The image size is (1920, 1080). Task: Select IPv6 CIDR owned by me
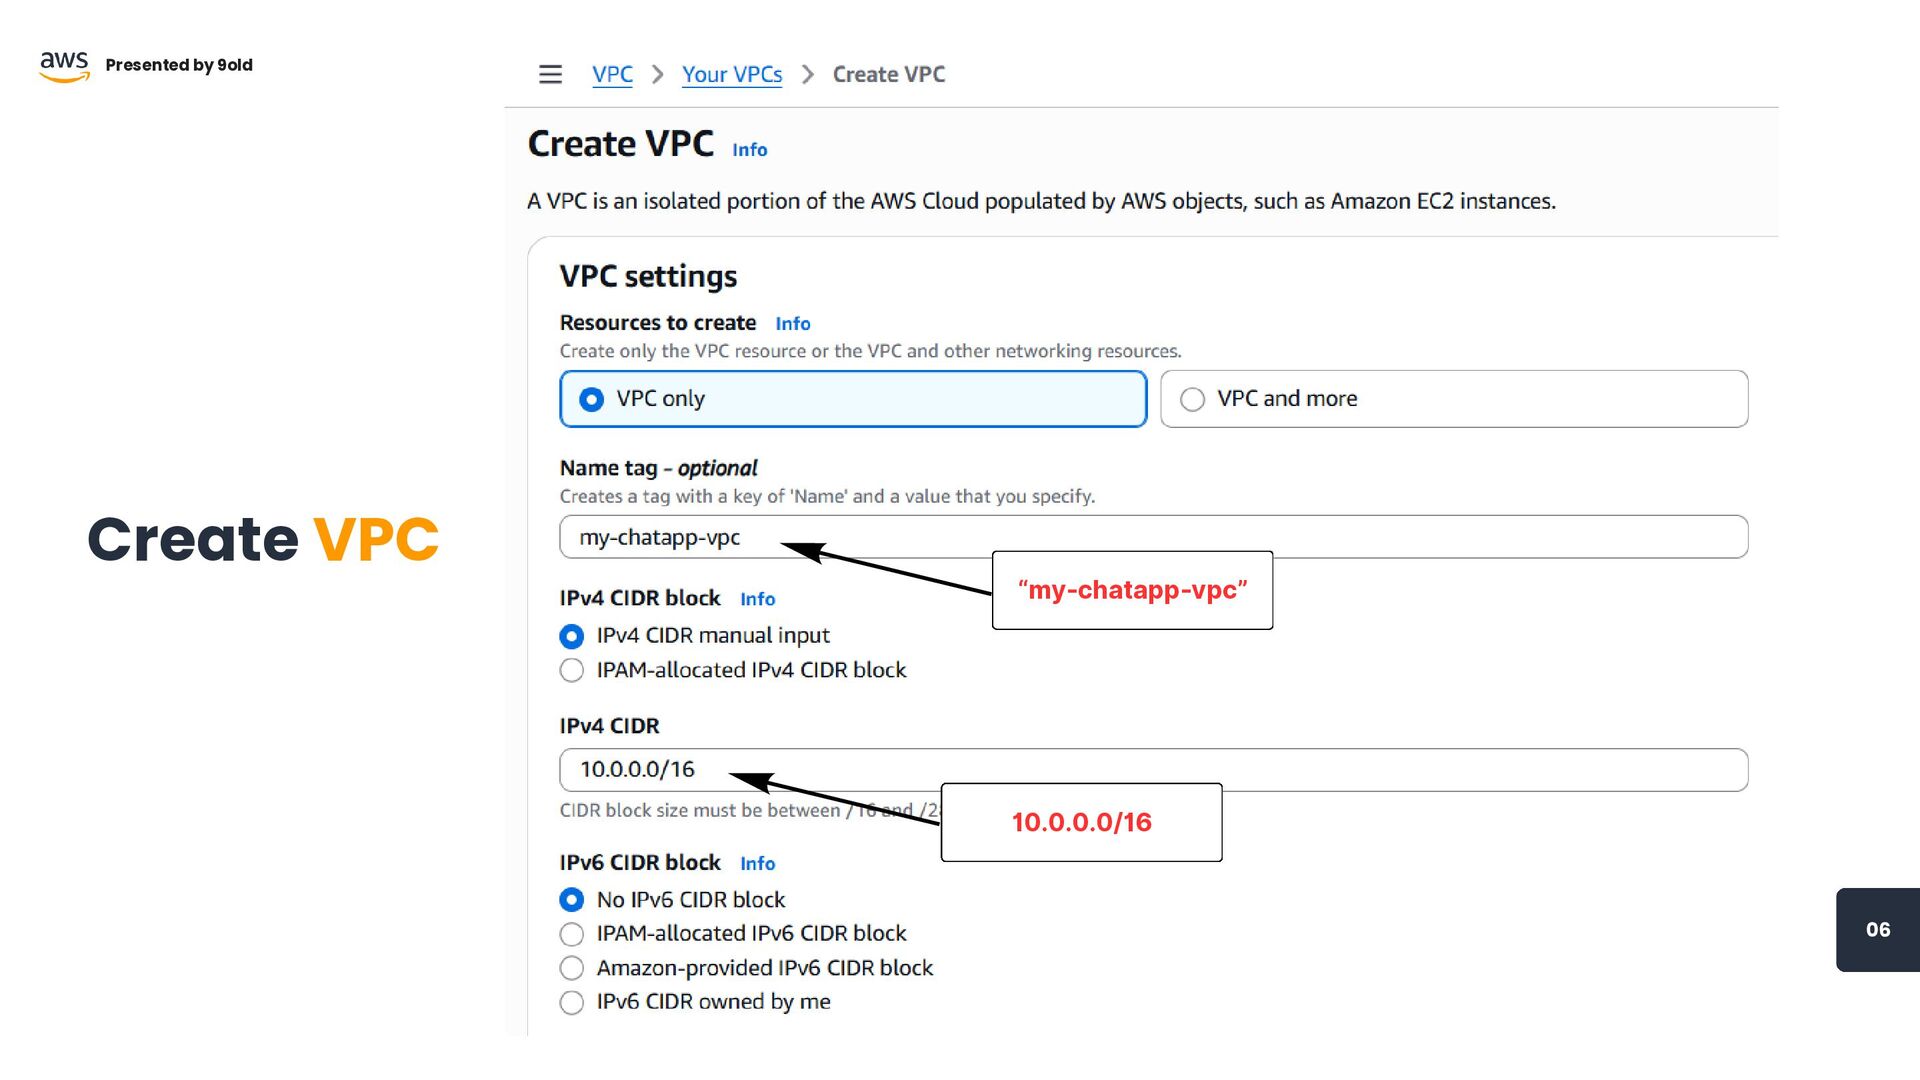click(x=572, y=1003)
